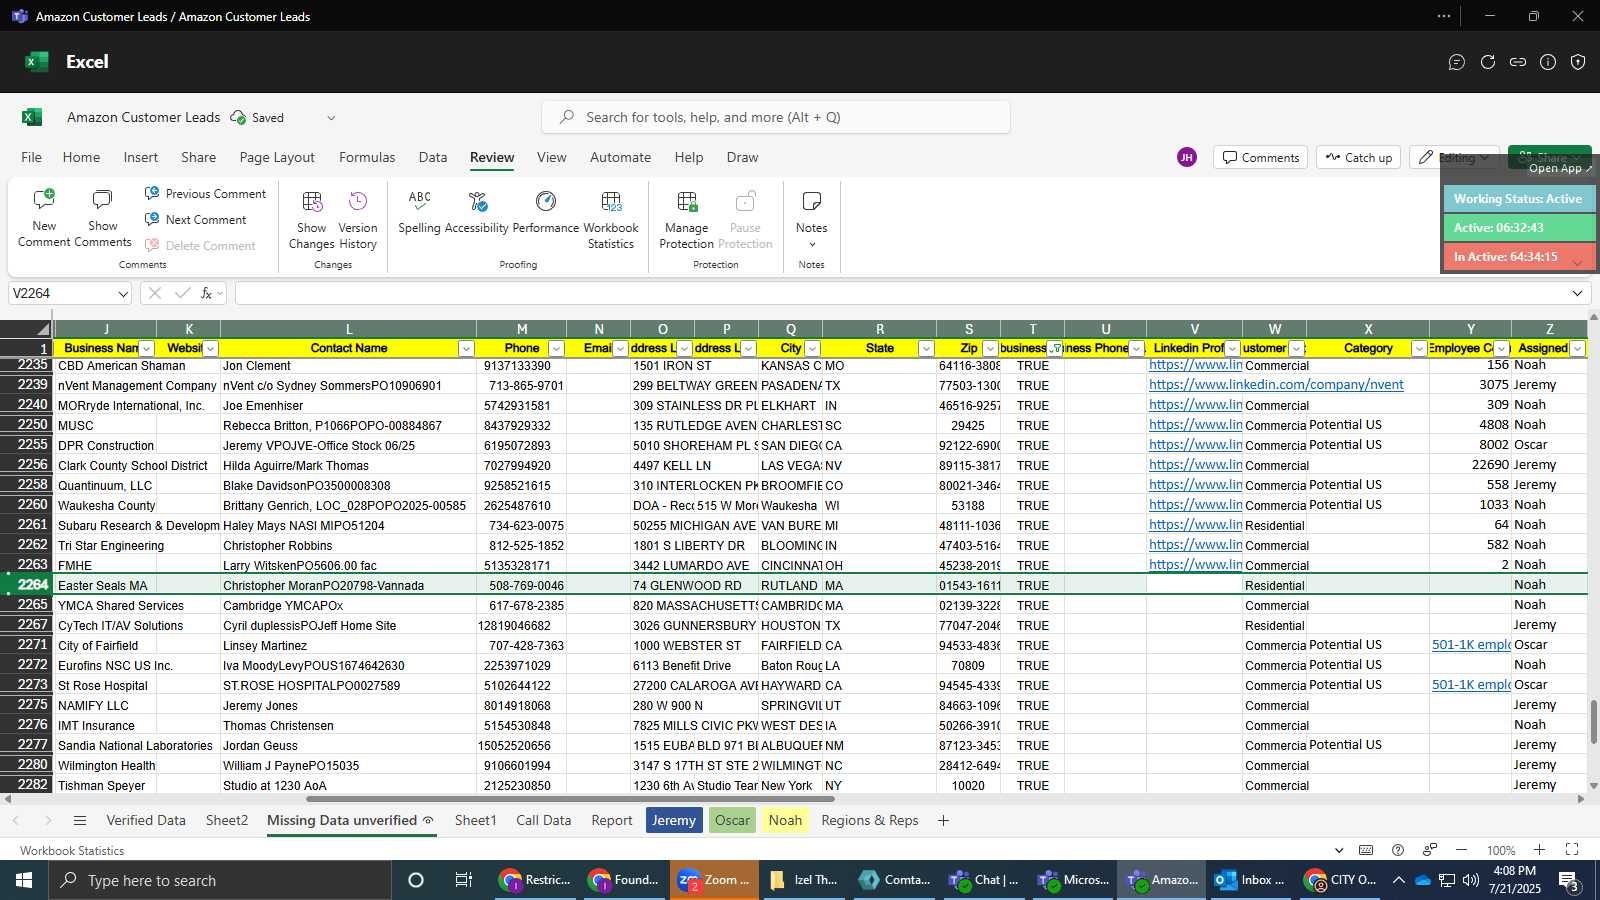This screenshot has height=900, width=1600.
Task: Click the horizontal scrollbar thumb
Action: (x=570, y=799)
